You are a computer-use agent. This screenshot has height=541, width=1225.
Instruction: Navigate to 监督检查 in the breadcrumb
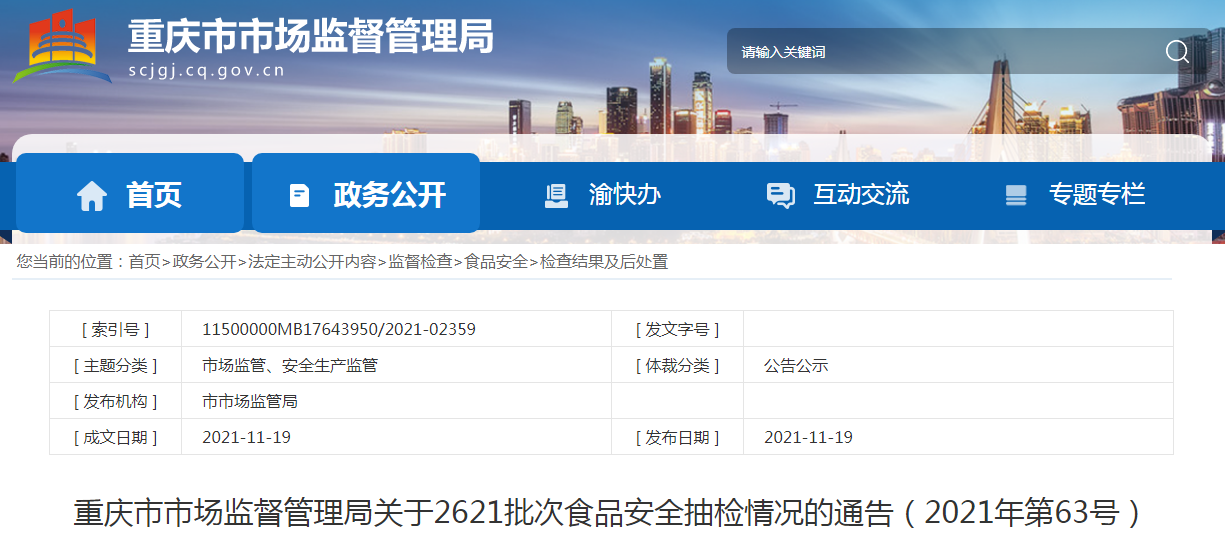420,262
